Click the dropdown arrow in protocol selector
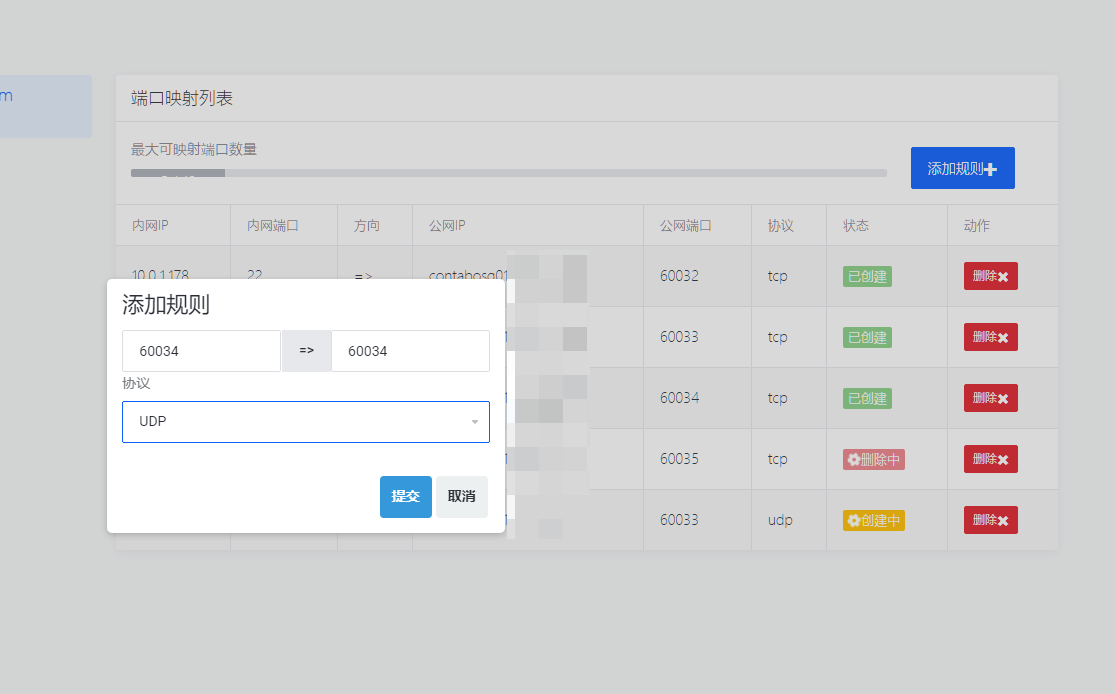This screenshot has height=694, width=1115. 475,422
